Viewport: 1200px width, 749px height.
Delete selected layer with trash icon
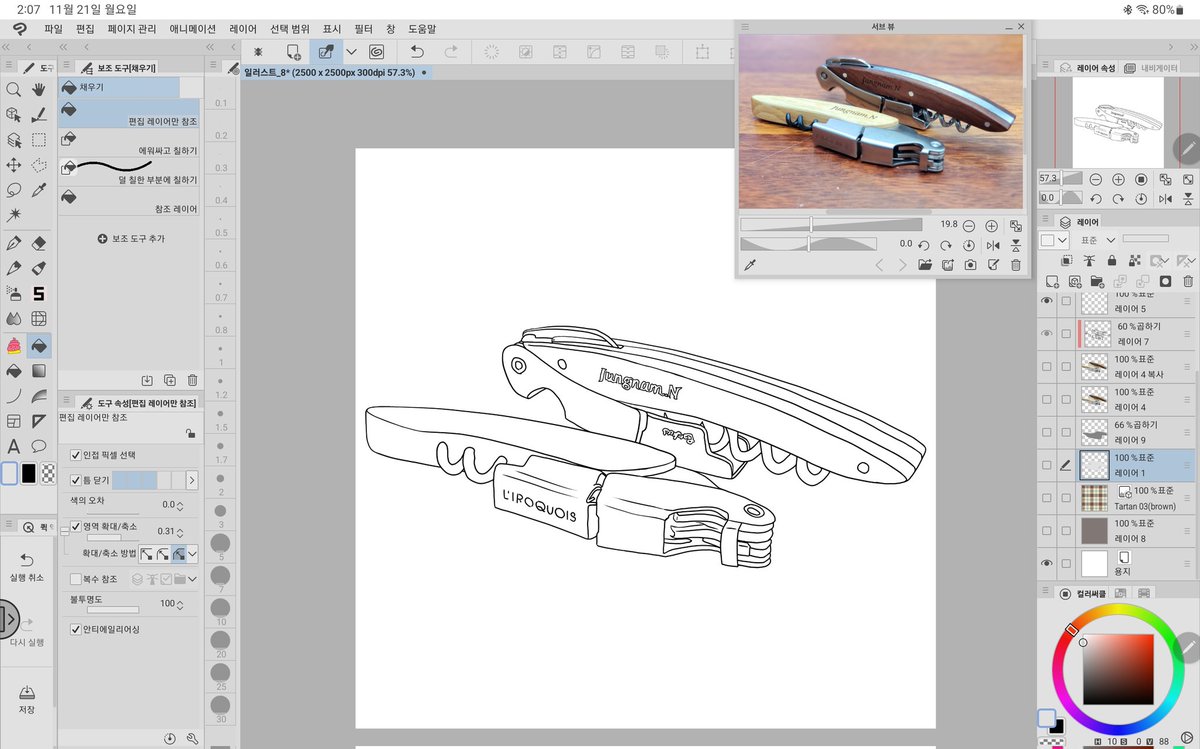point(1187,282)
